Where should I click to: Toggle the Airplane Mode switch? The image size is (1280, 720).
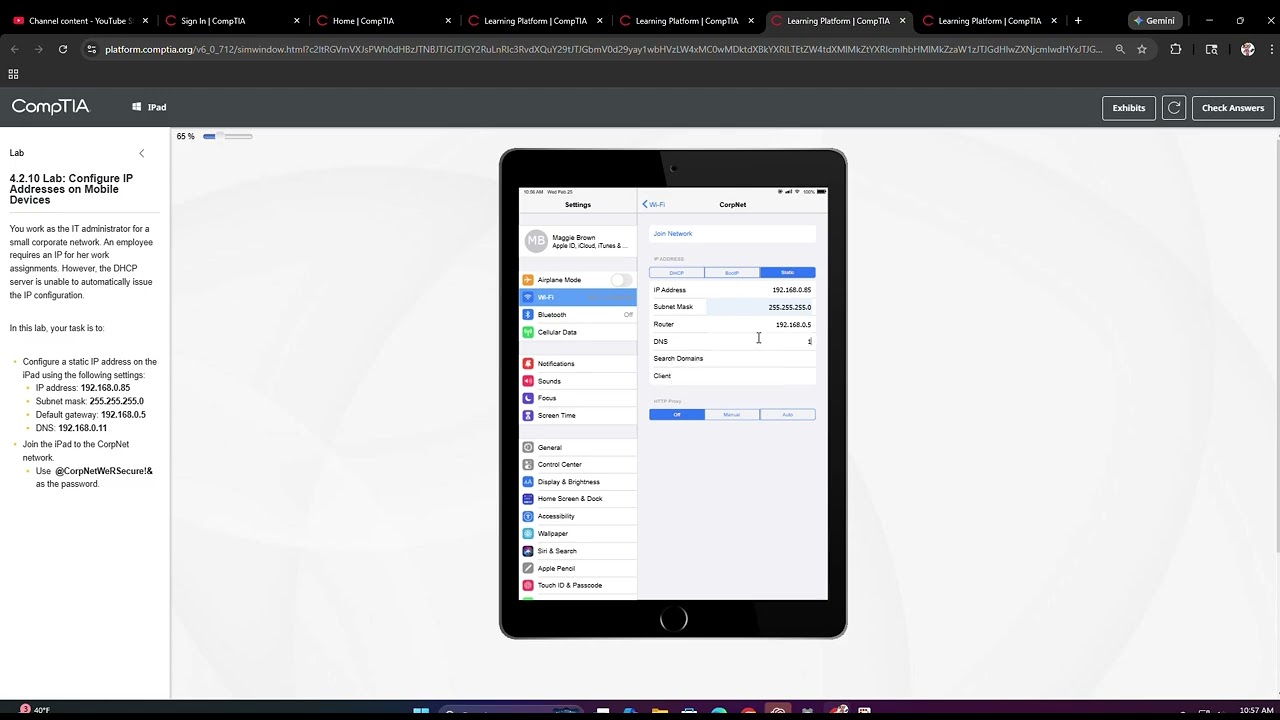(621, 280)
